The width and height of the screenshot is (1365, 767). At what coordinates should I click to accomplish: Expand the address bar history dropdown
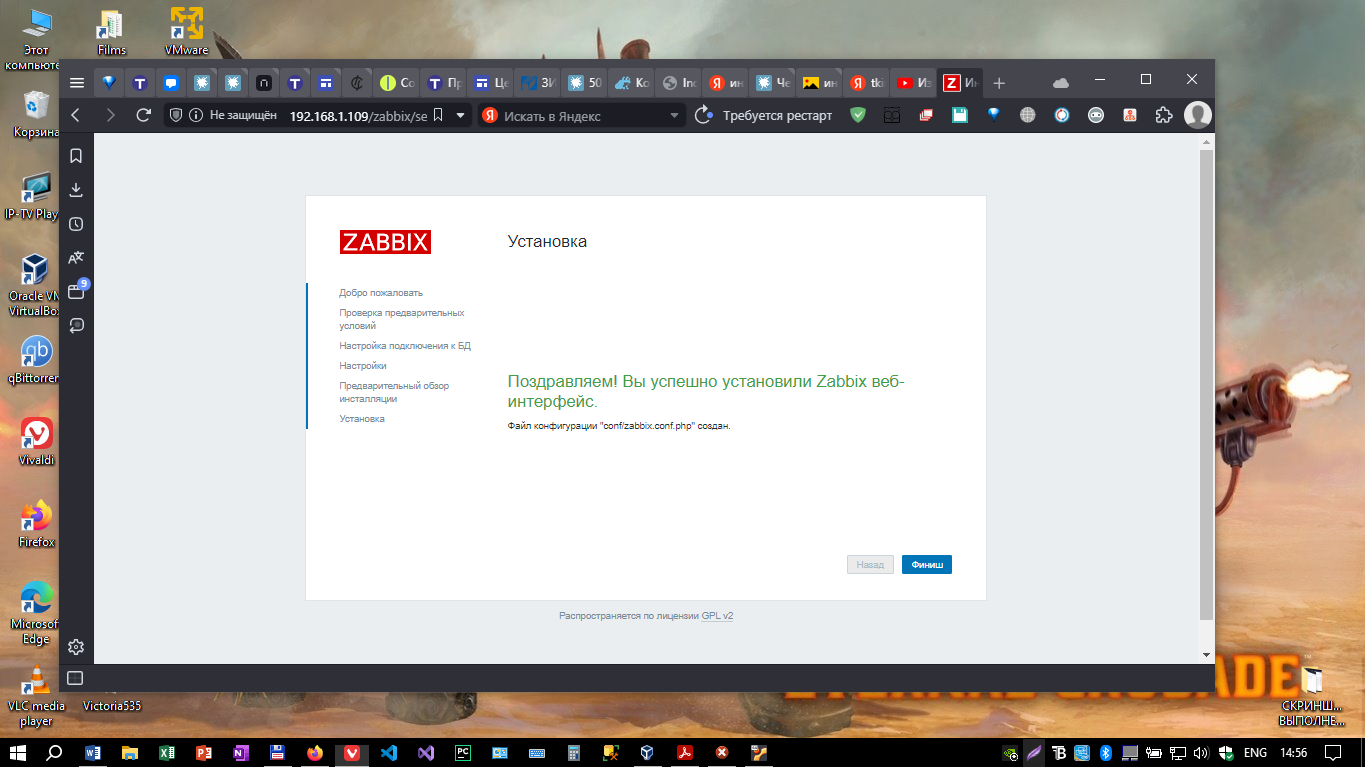click(x=460, y=116)
